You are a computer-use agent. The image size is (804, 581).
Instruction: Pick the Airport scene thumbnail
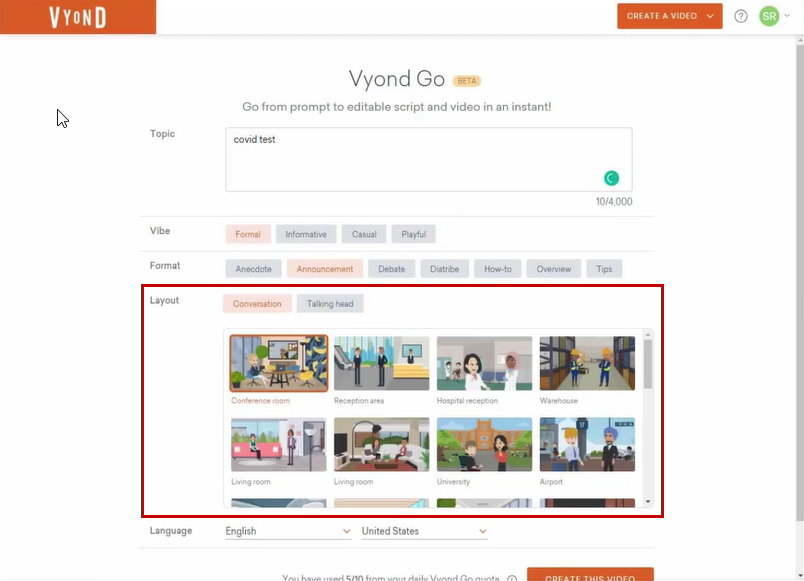[x=587, y=445]
